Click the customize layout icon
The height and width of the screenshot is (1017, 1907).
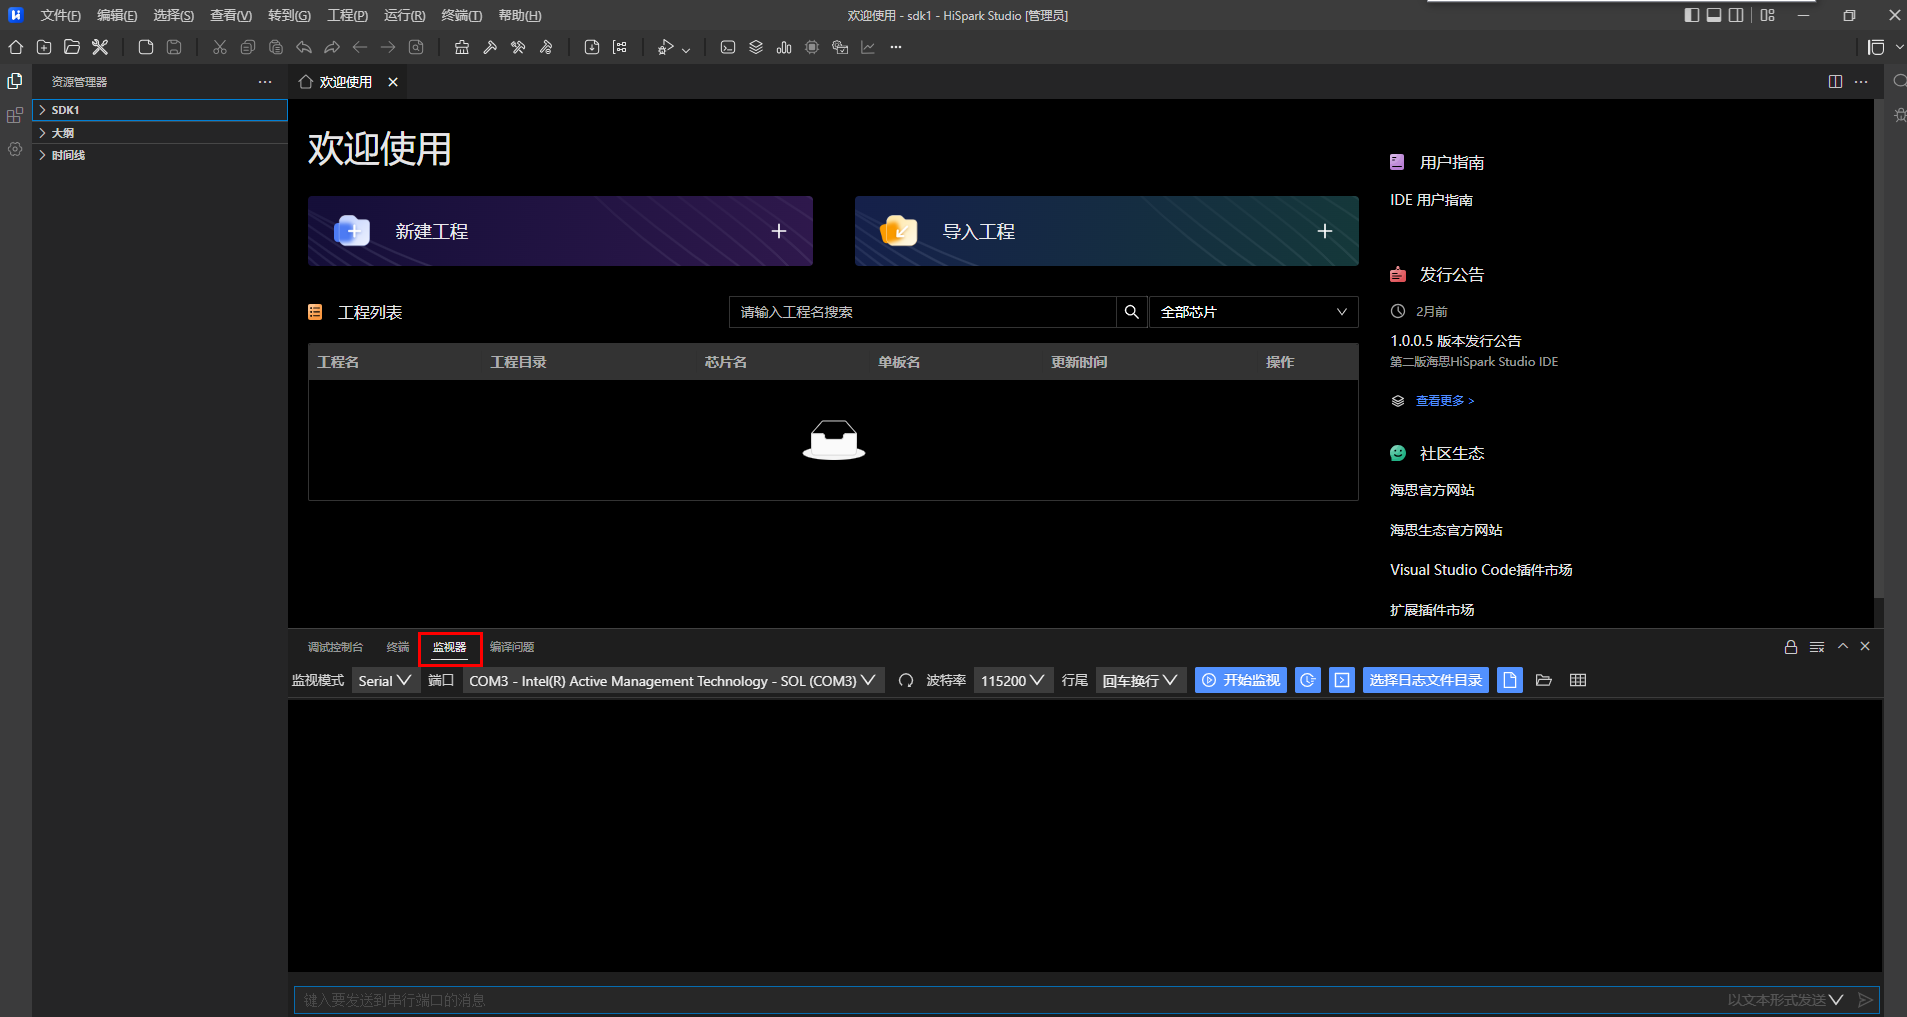(x=1768, y=15)
